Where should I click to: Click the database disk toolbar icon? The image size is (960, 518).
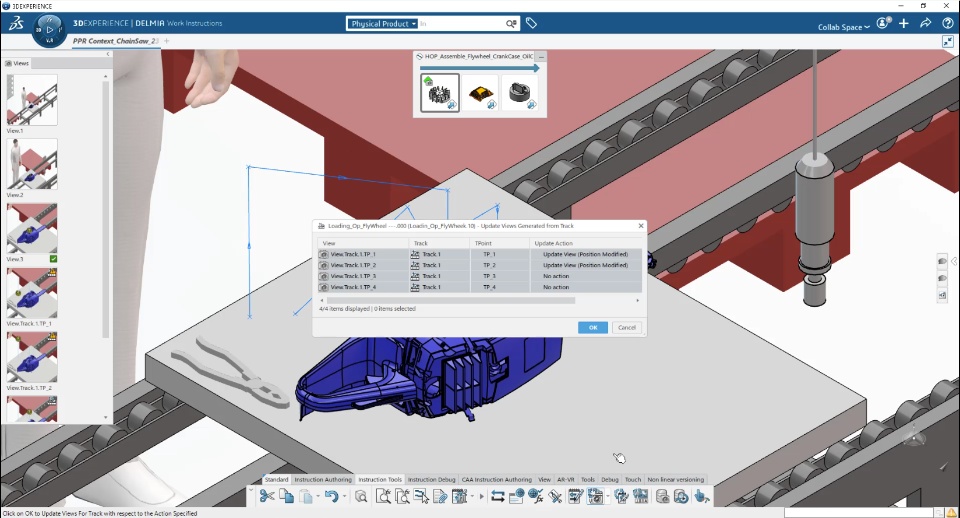point(662,496)
